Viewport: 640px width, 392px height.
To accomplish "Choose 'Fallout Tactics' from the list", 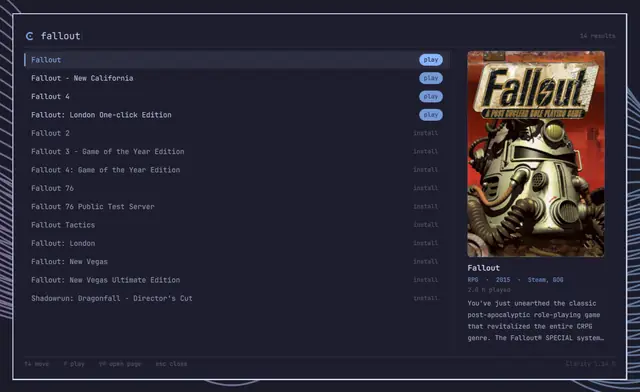I will point(63,225).
